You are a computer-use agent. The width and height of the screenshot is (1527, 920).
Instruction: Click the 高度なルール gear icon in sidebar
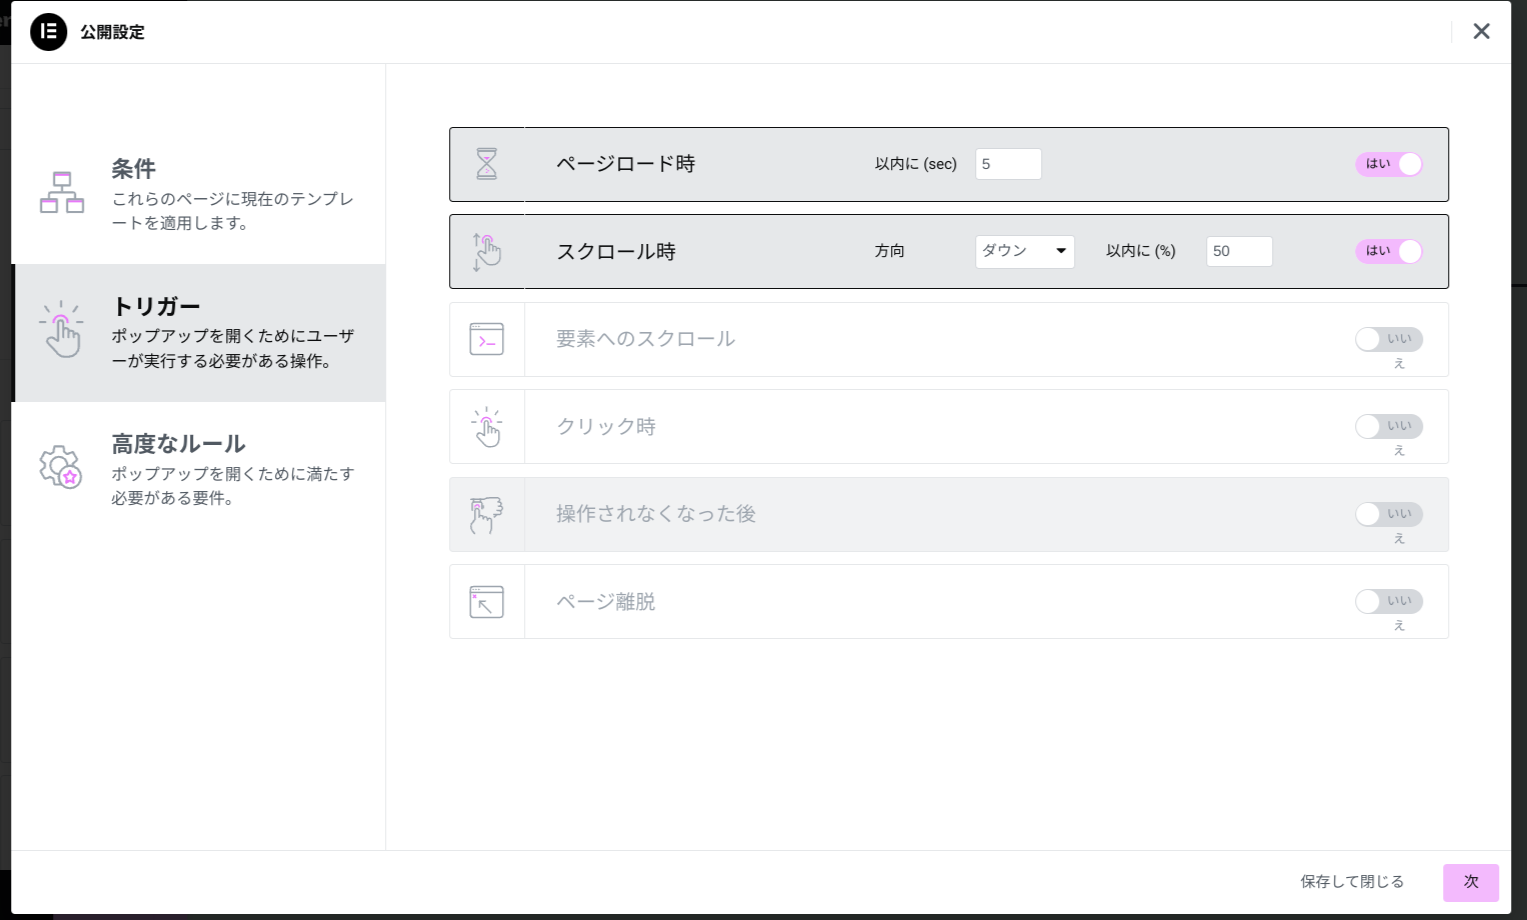click(x=61, y=467)
